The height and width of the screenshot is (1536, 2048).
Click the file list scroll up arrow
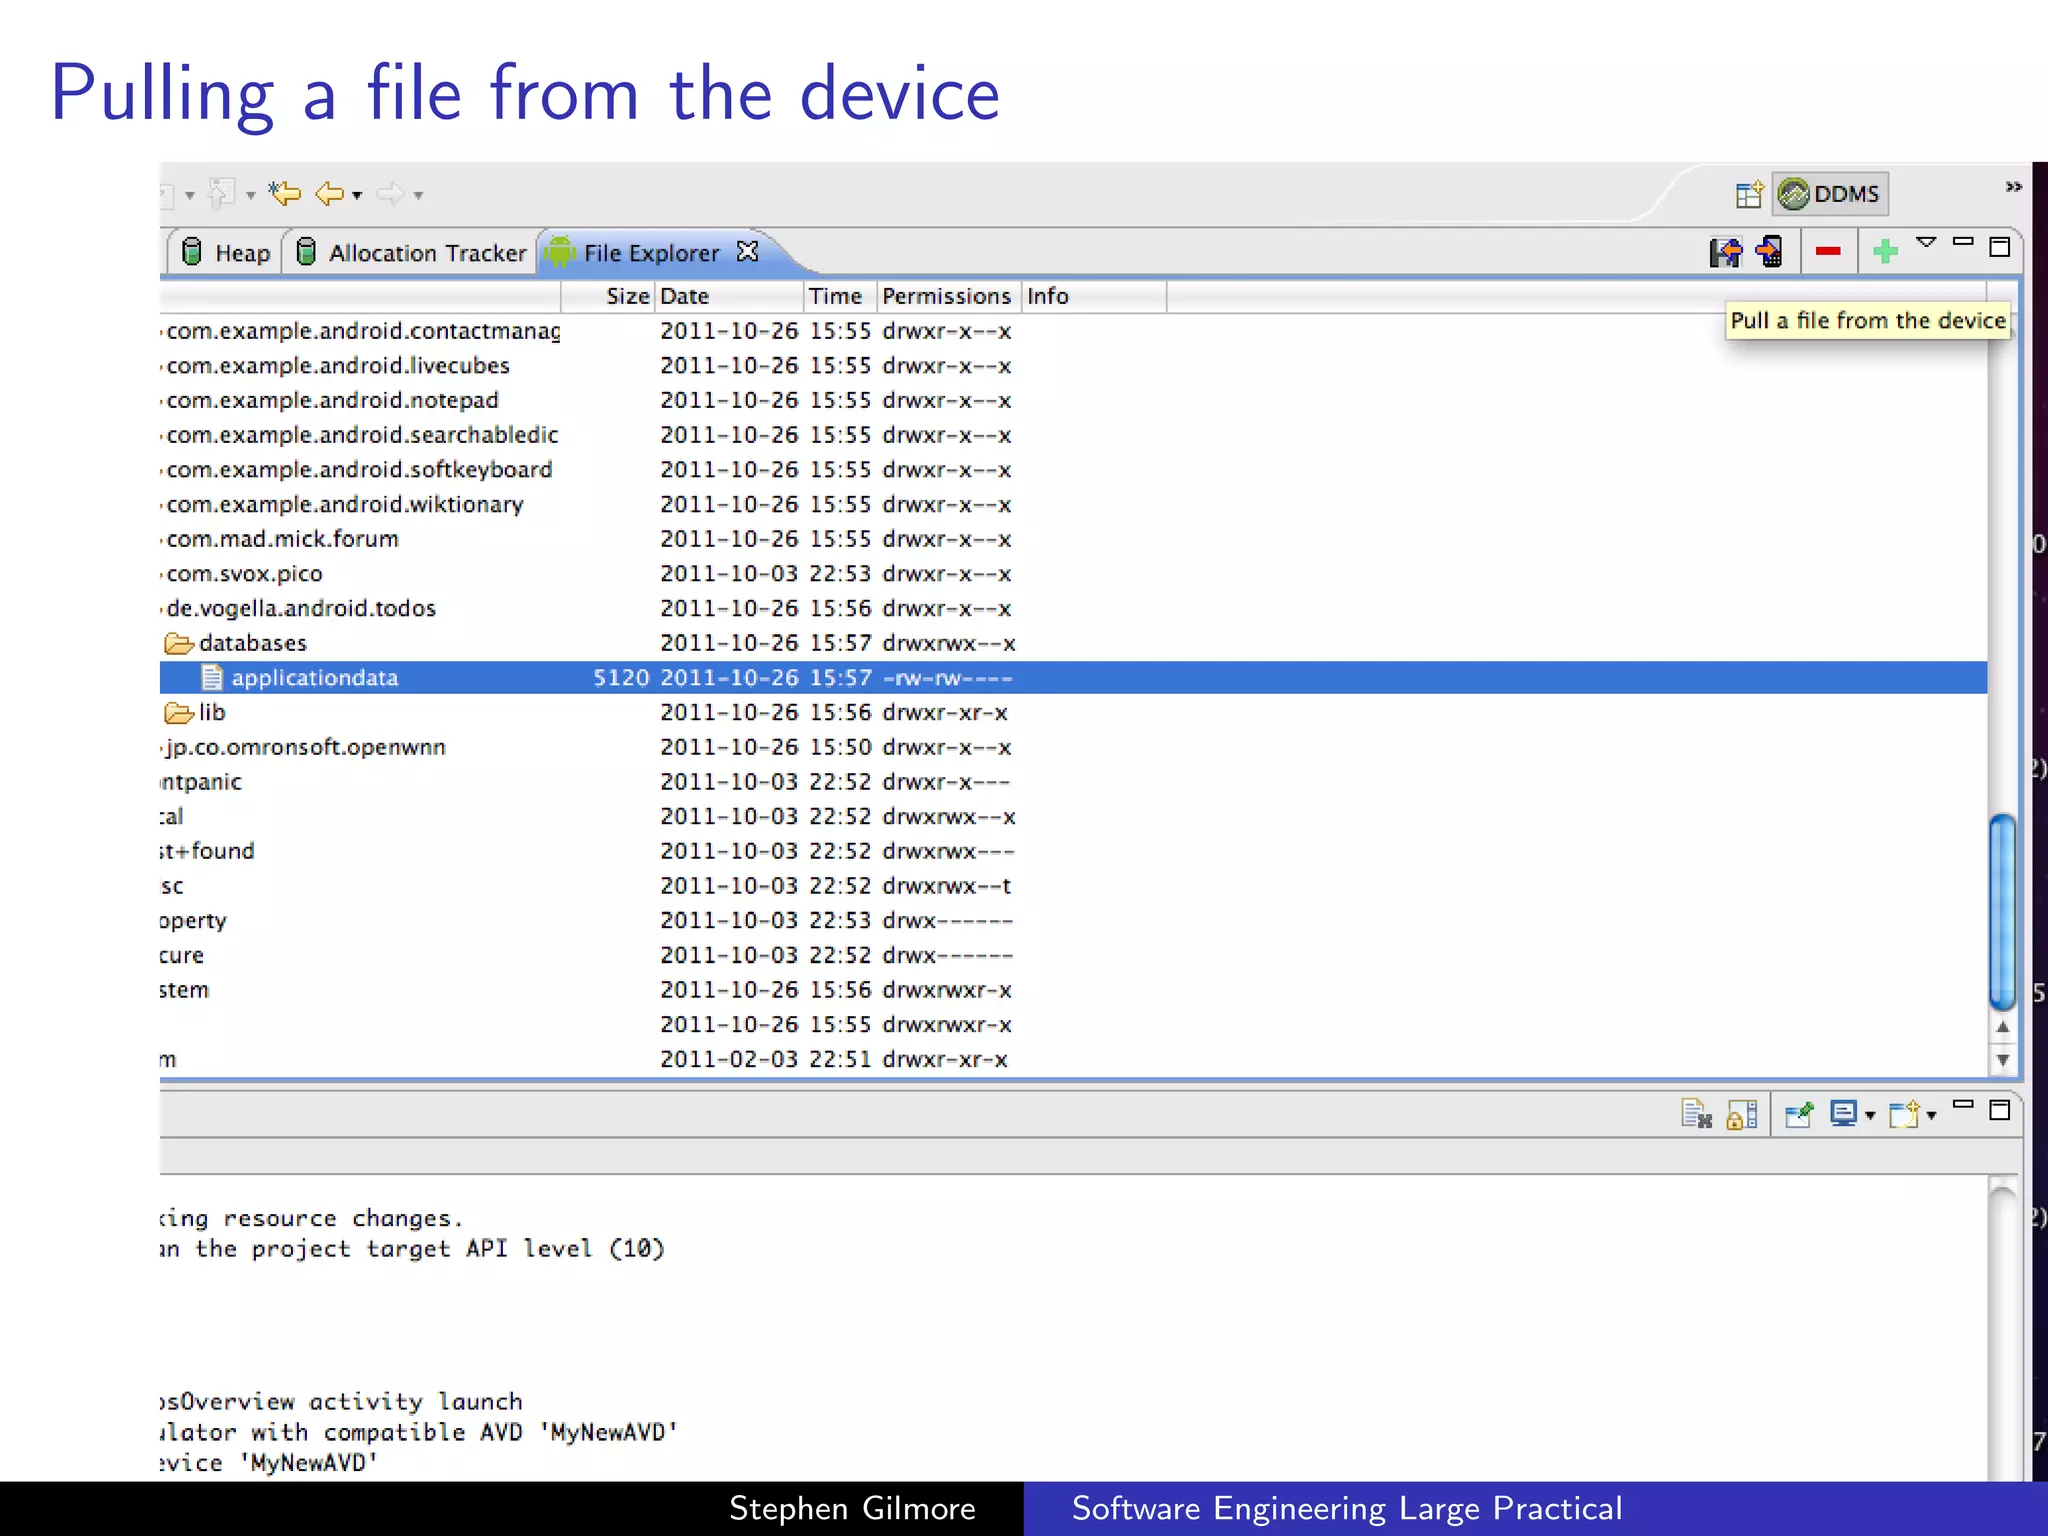[2003, 1027]
